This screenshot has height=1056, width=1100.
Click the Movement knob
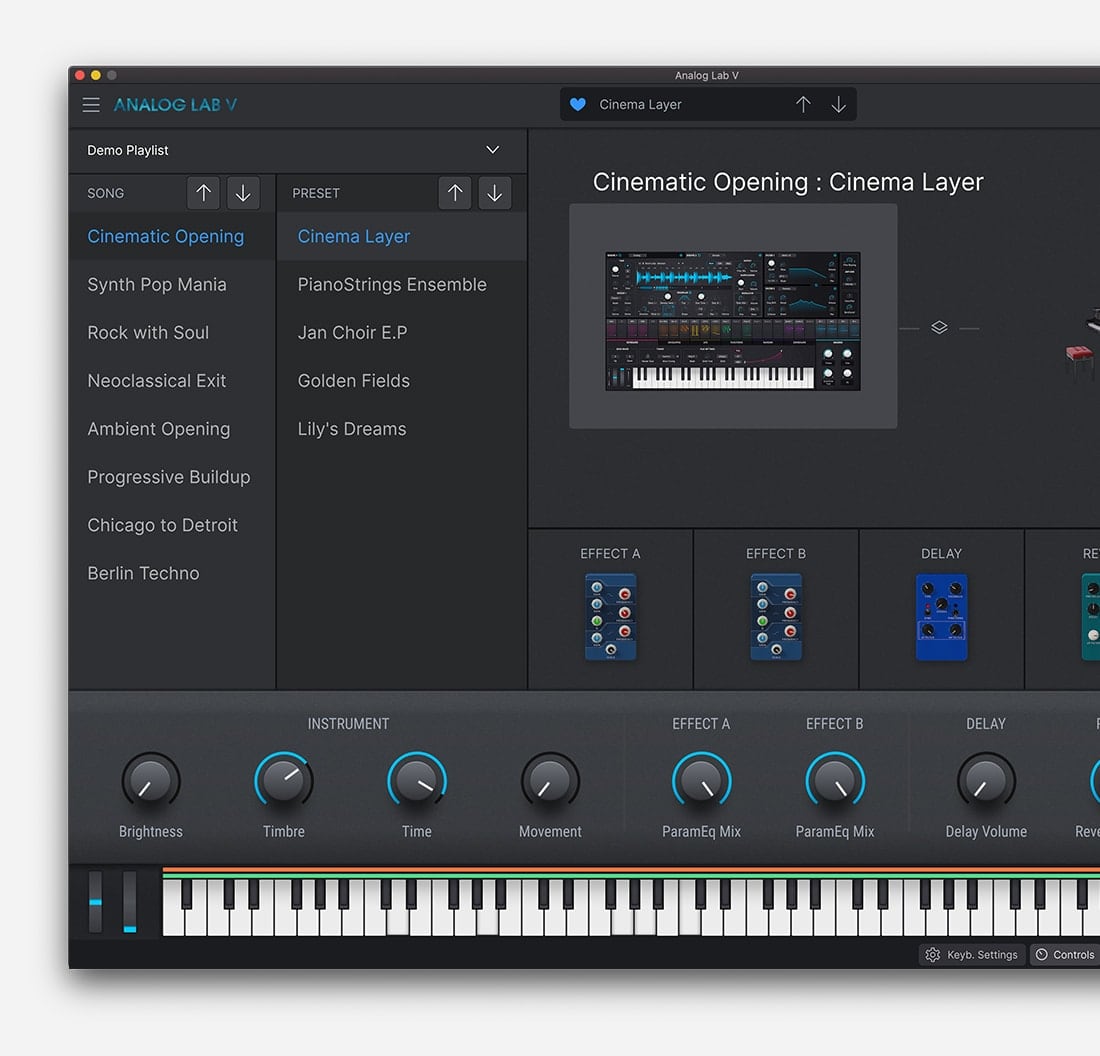[x=550, y=781]
